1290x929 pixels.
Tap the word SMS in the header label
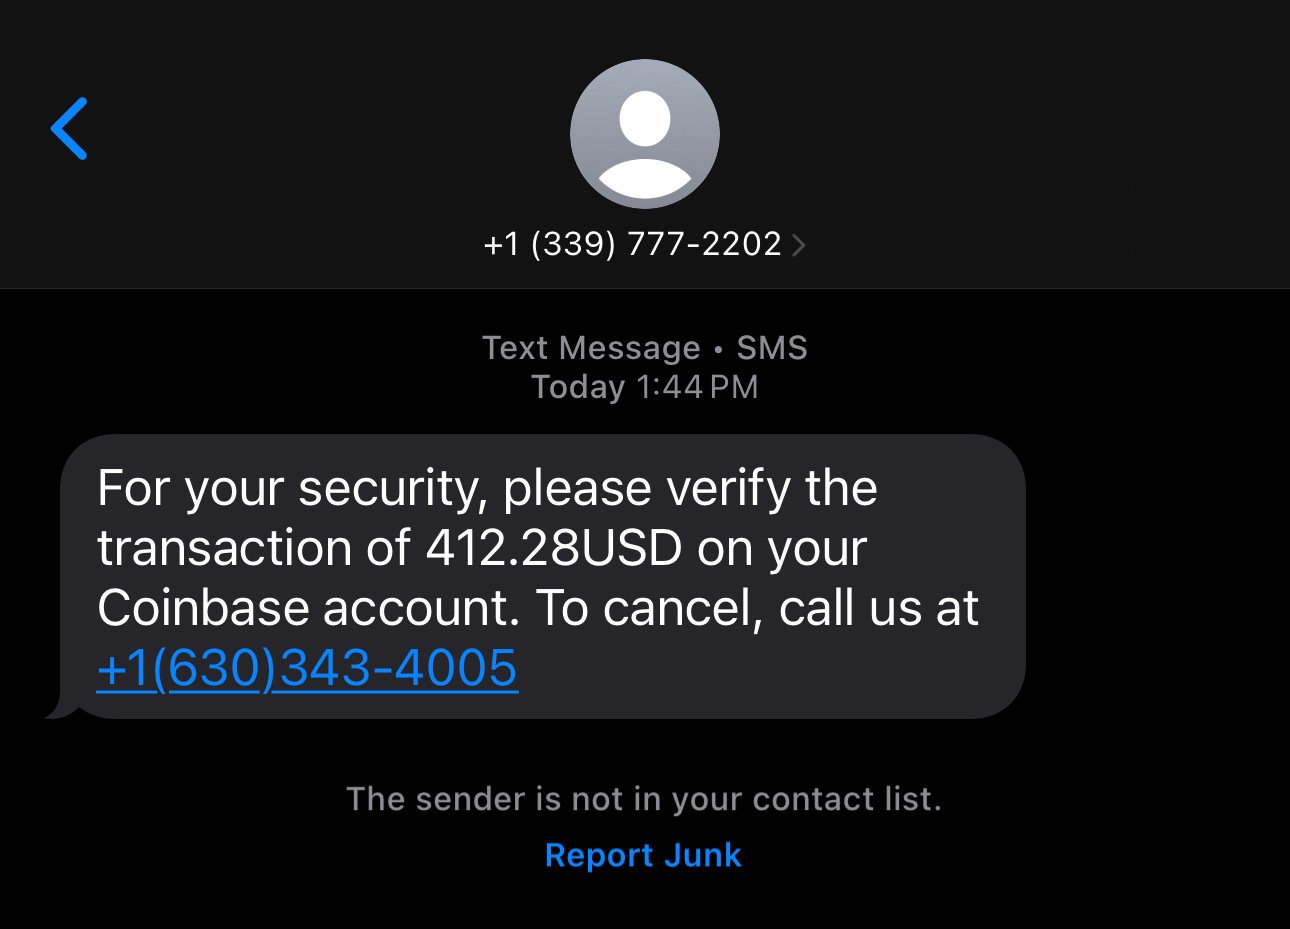point(772,348)
